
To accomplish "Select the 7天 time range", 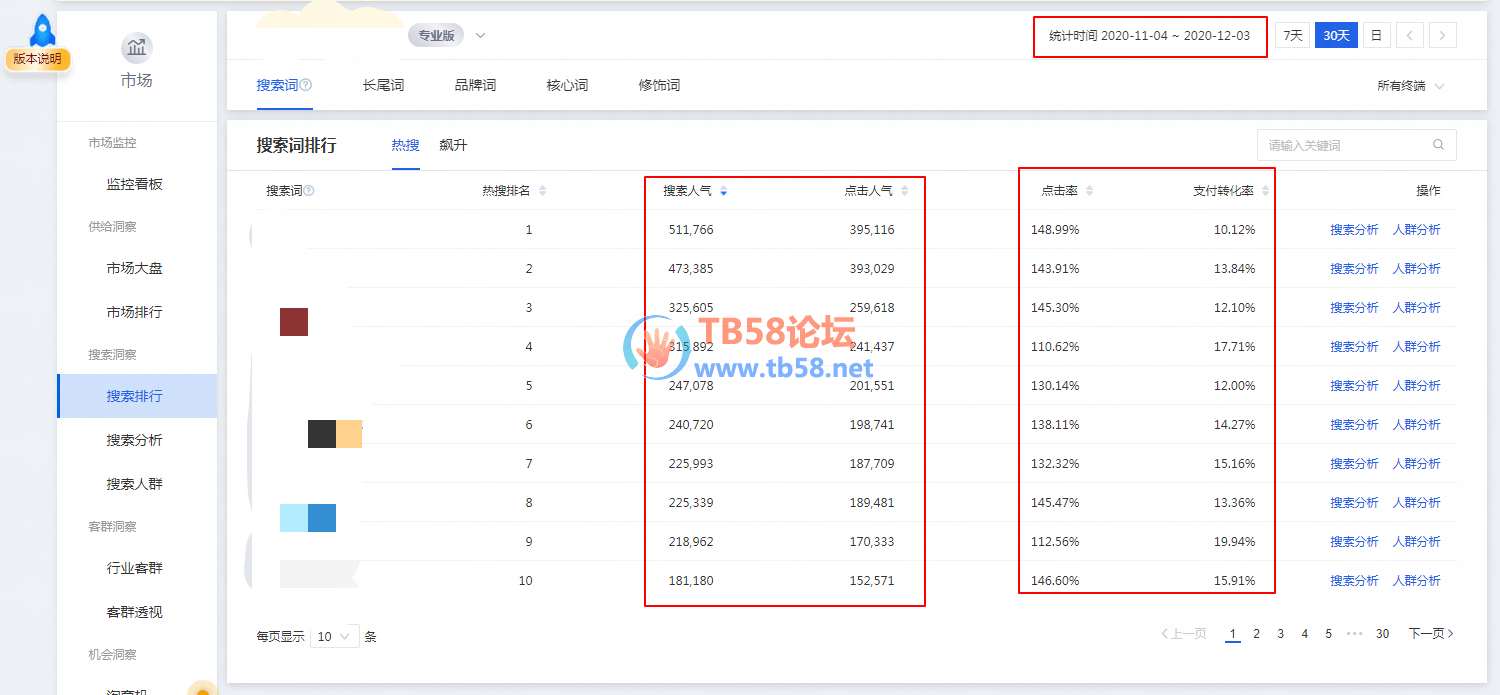I will coord(1292,36).
